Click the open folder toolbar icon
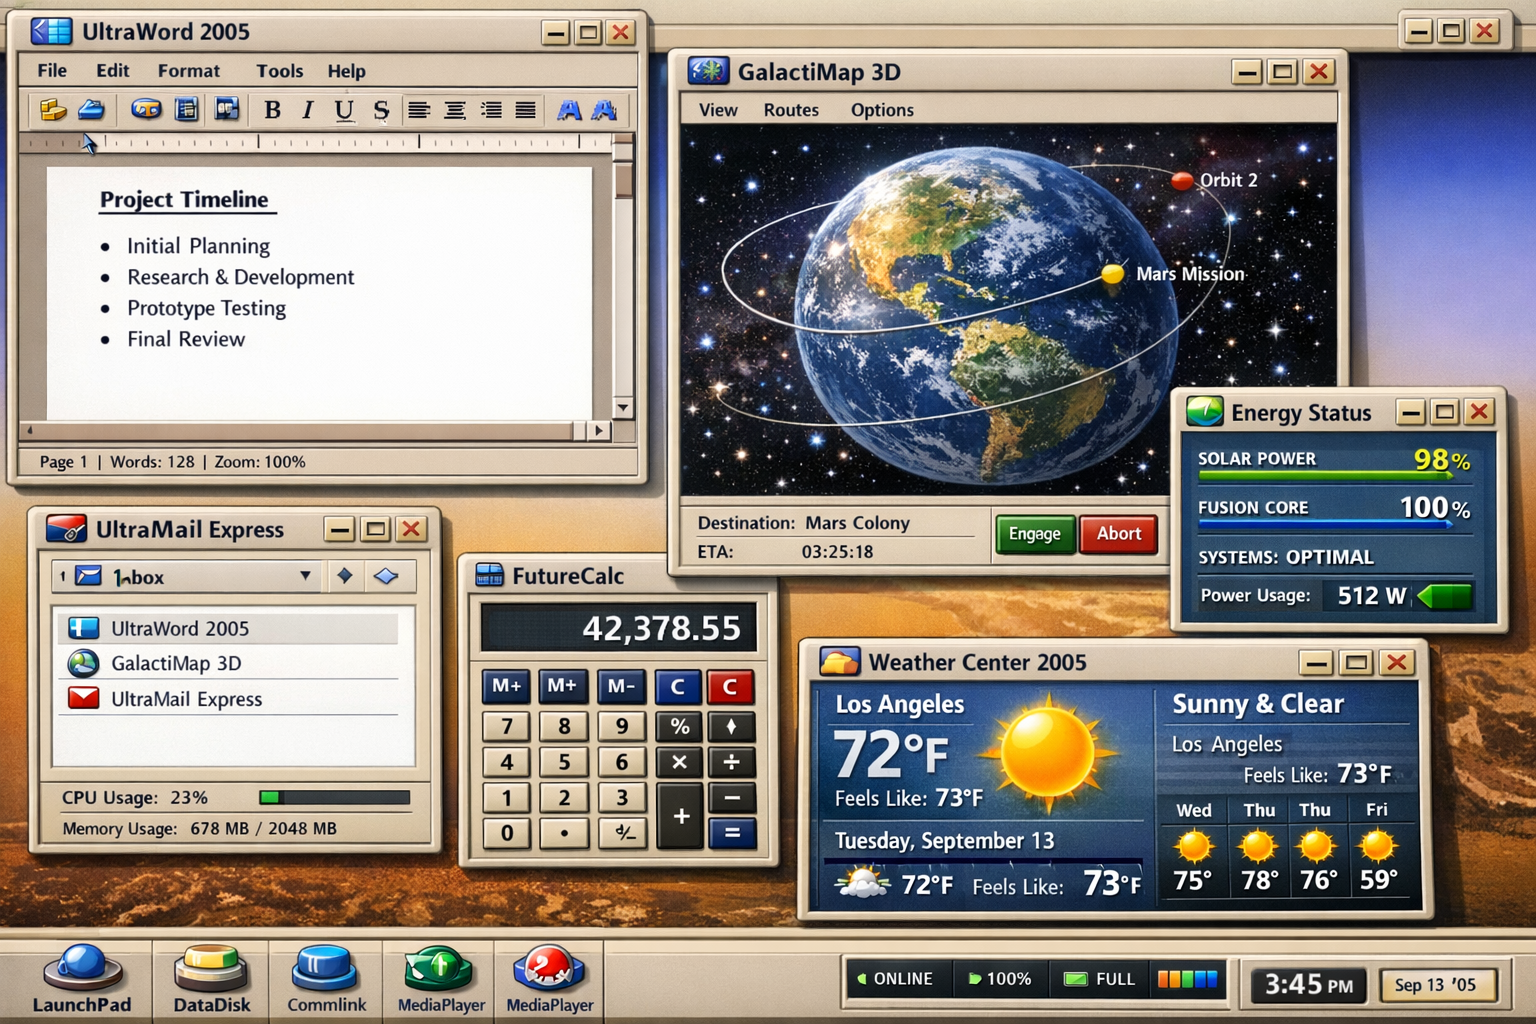The width and height of the screenshot is (1536, 1024). tap(52, 110)
